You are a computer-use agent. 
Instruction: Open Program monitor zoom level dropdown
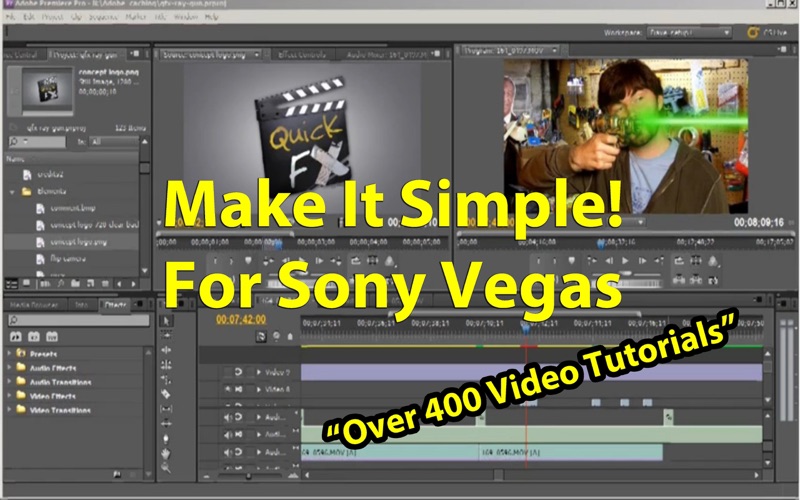click(641, 222)
